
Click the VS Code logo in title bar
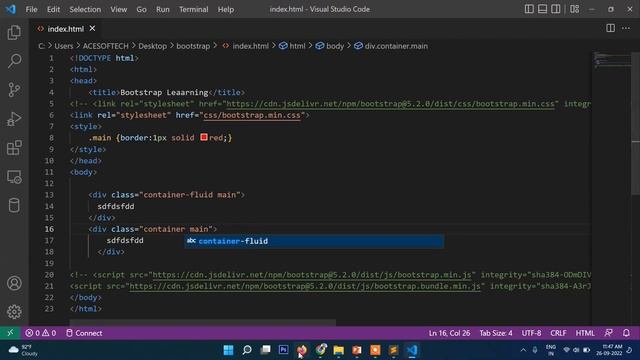tap(11, 9)
